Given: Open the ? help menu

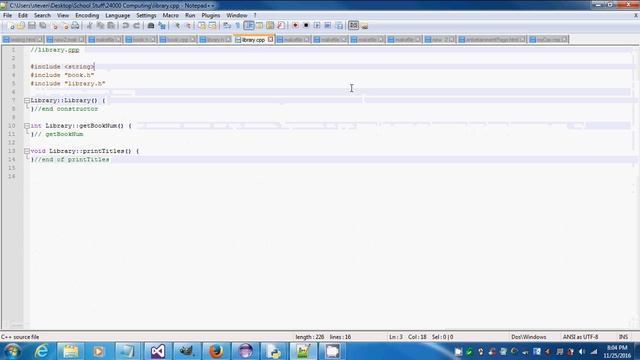Looking at the screenshot, I should 255,16.
